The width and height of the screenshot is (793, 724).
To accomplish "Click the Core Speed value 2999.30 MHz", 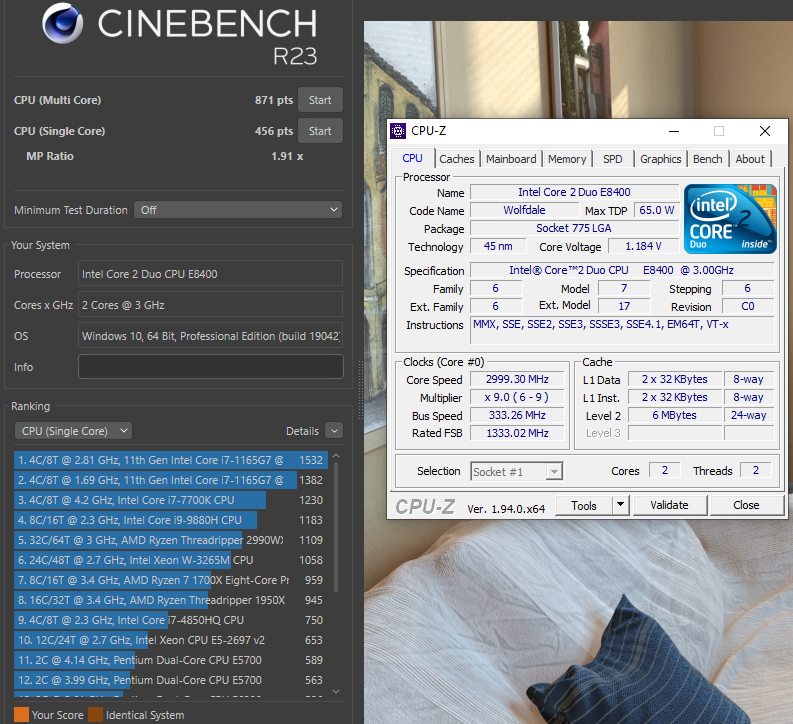I will point(517,379).
